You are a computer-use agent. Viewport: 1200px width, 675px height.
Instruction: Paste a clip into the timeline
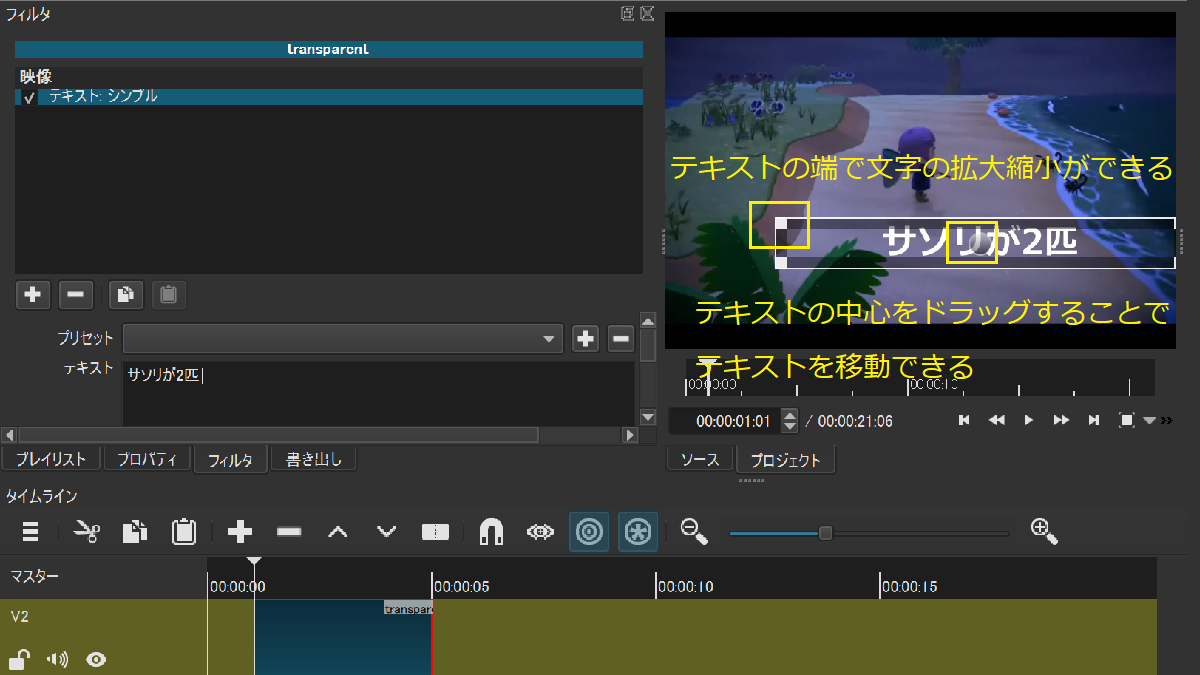pyautogui.click(x=183, y=532)
